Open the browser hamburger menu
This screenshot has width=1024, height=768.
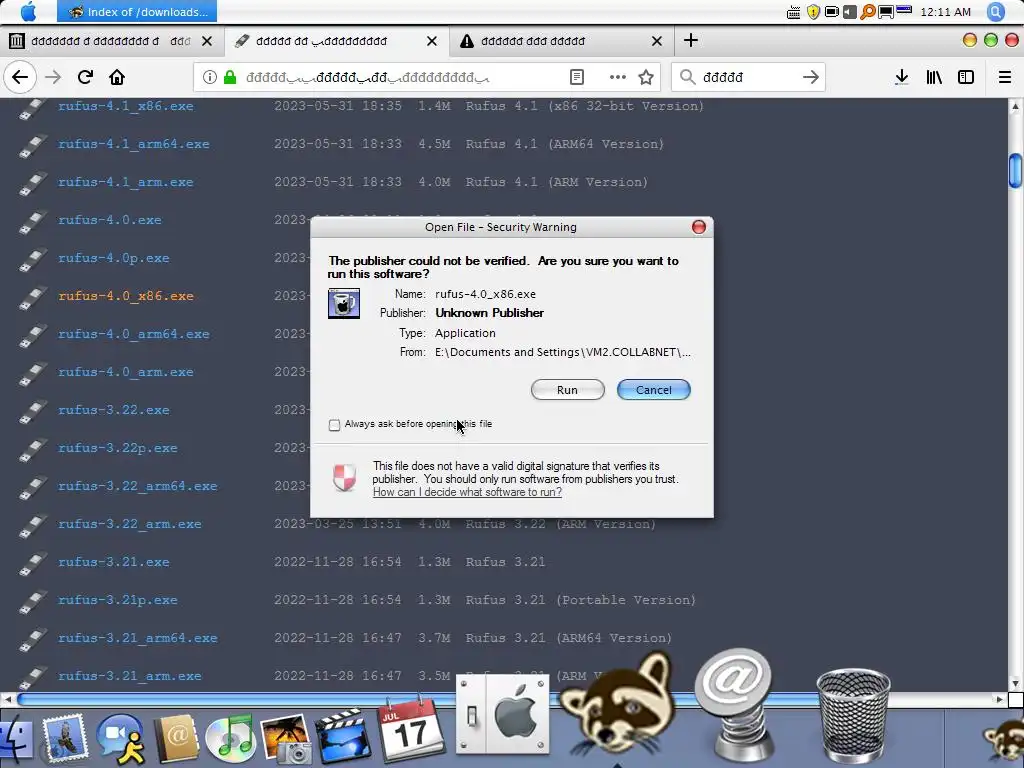pos(1005,77)
